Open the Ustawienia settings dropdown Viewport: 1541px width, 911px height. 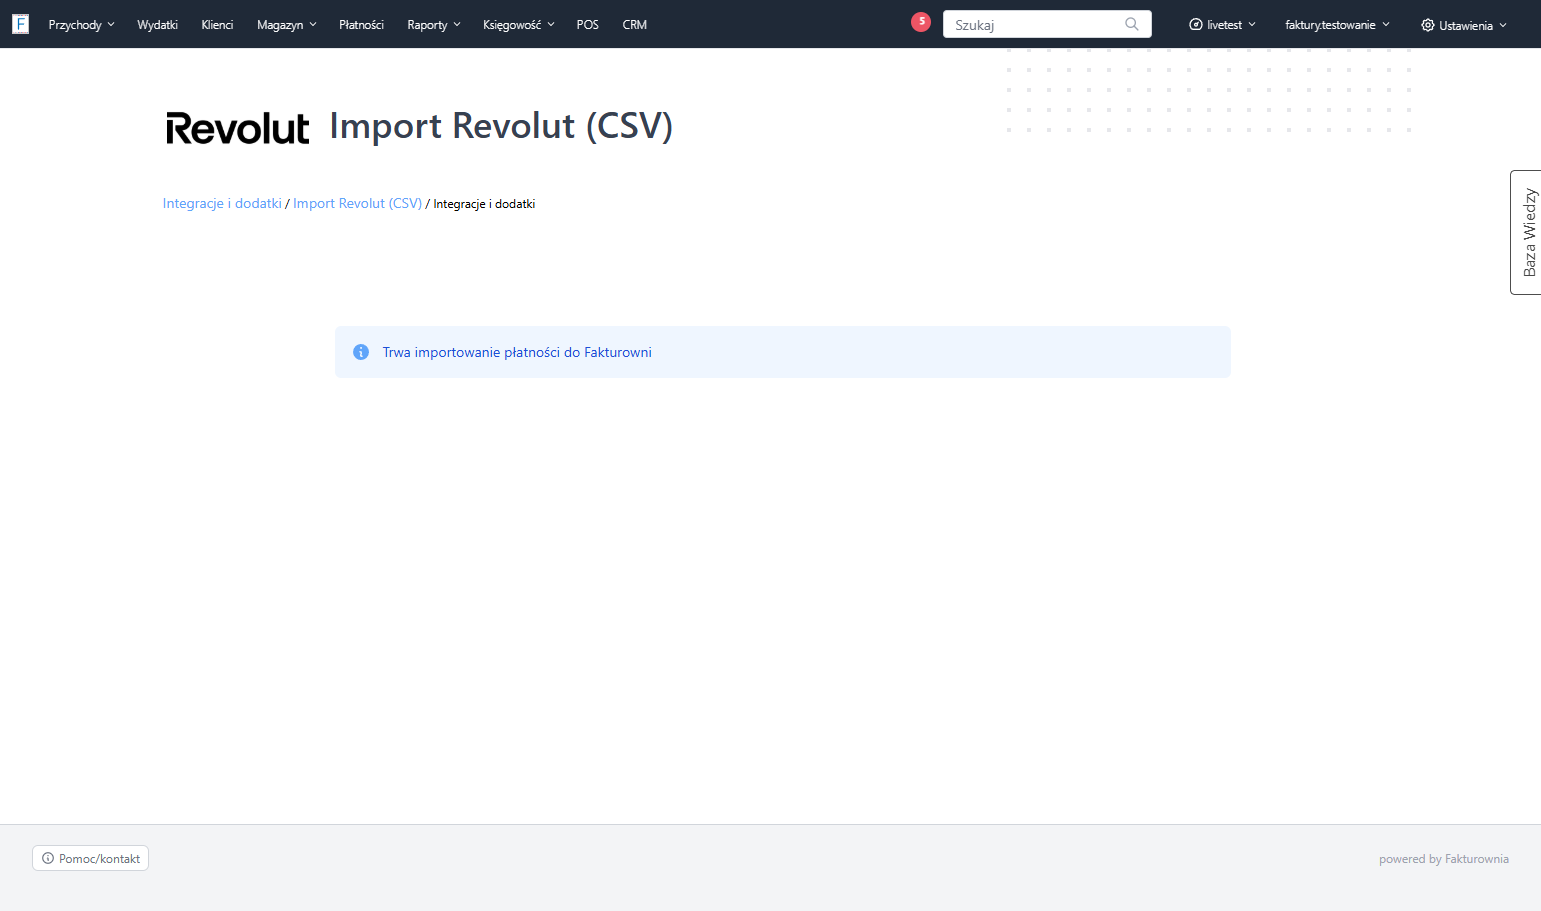click(1463, 25)
